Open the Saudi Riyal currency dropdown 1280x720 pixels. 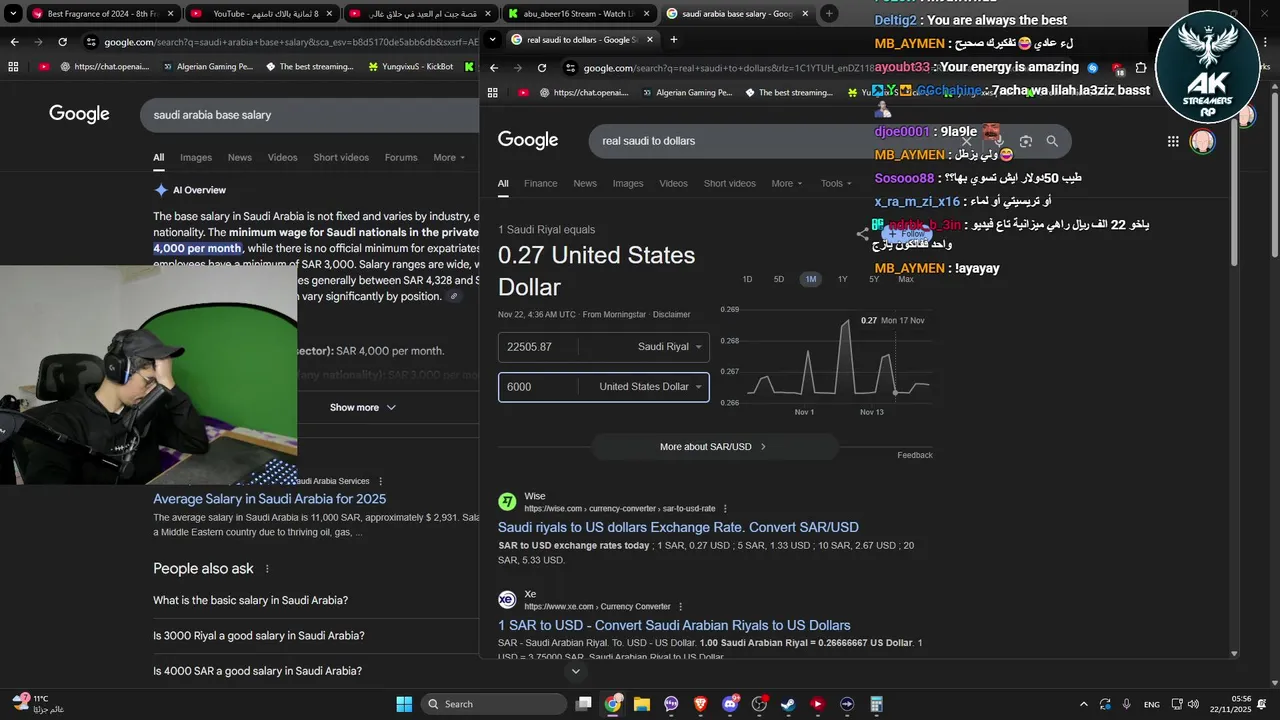670,347
